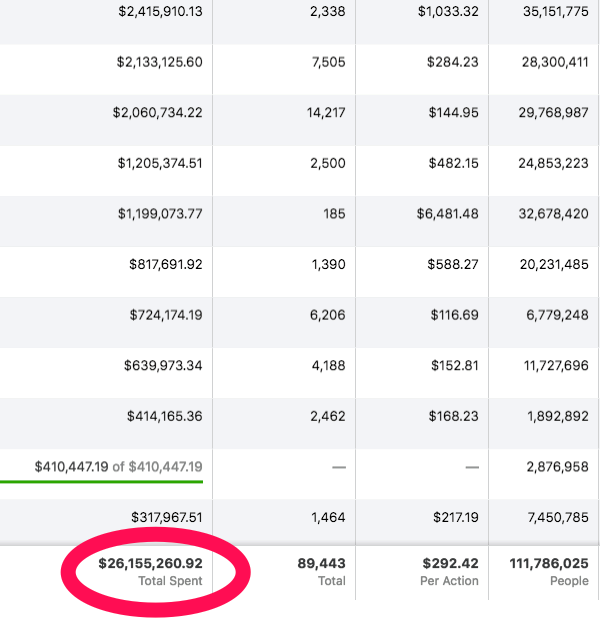
Task: Click the $152.81 cost per action cell
Action: coord(453,365)
